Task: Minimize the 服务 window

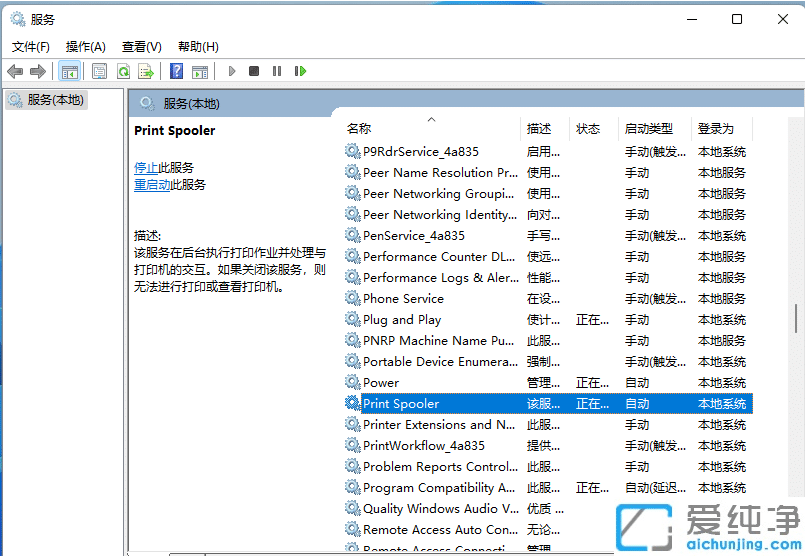Action: 692,20
